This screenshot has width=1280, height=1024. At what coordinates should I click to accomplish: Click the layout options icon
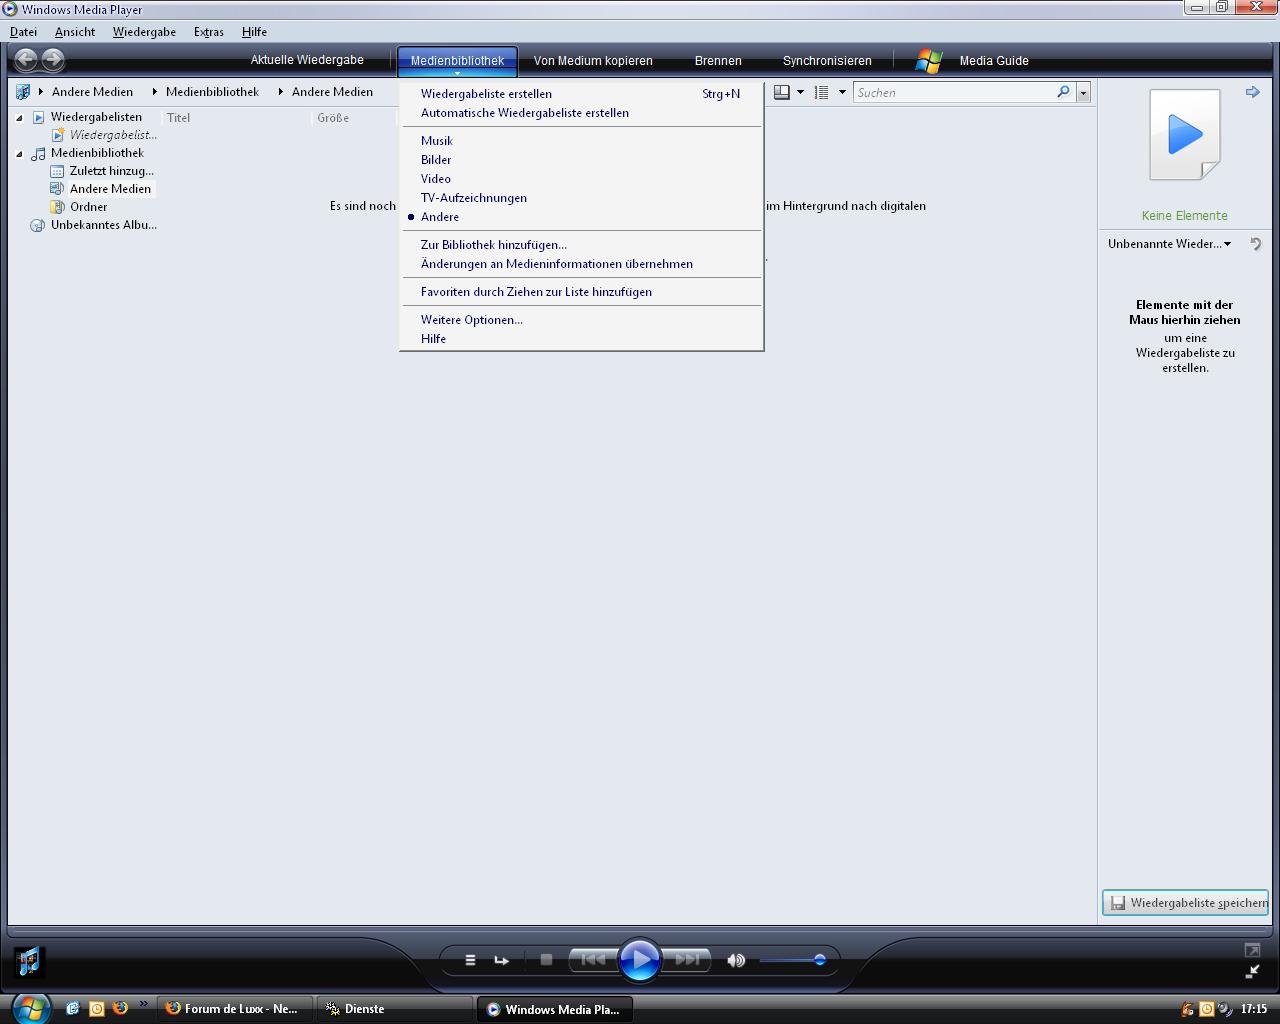[782, 92]
